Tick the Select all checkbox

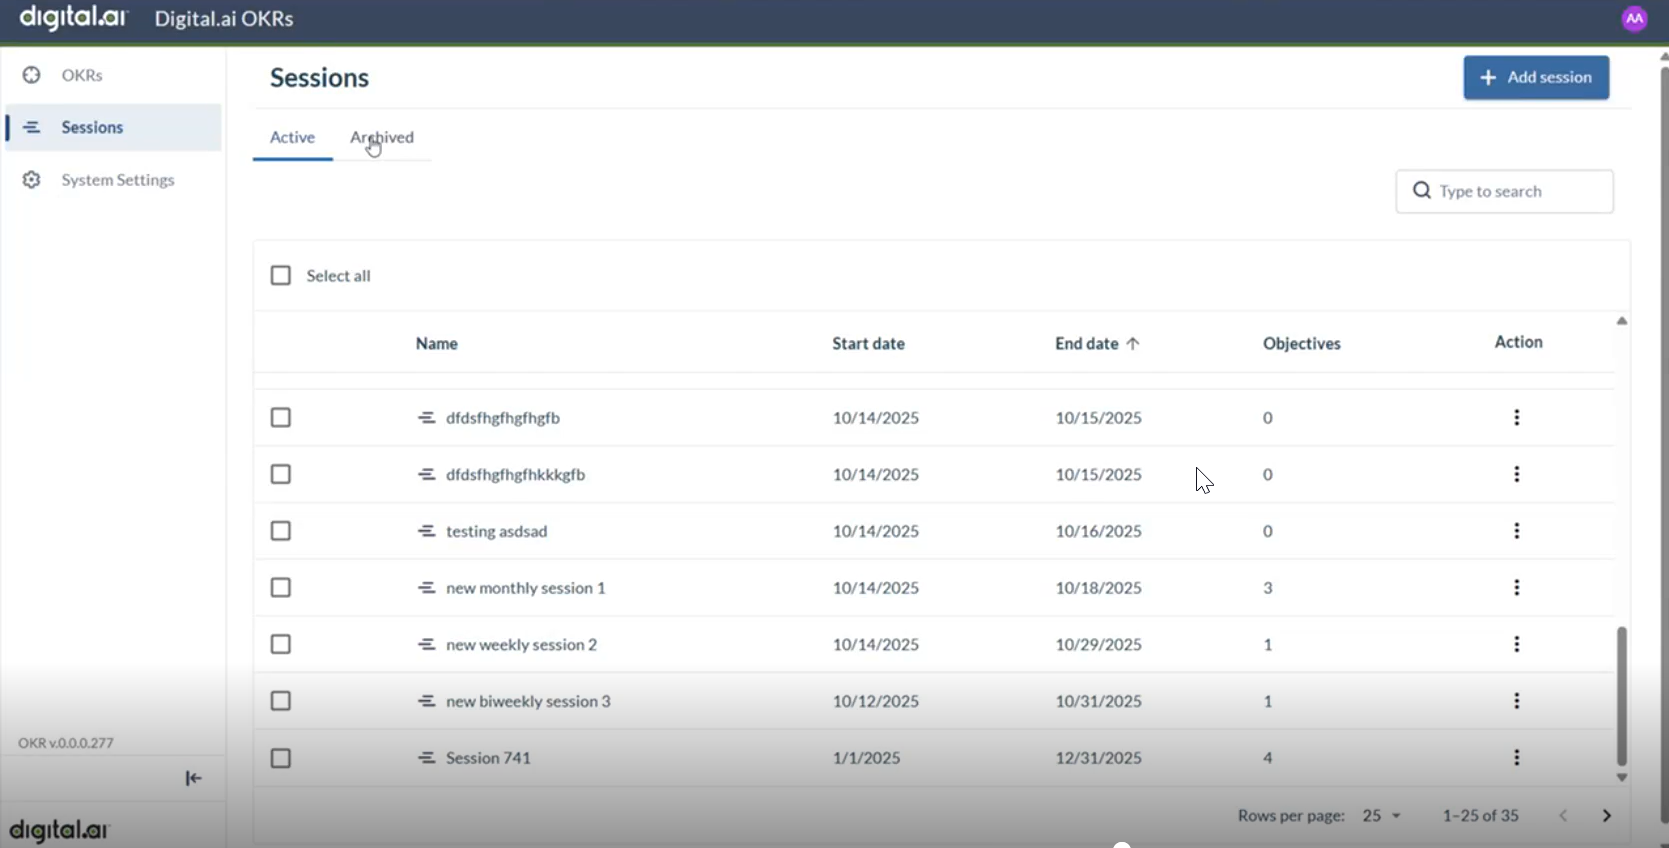[x=281, y=275]
